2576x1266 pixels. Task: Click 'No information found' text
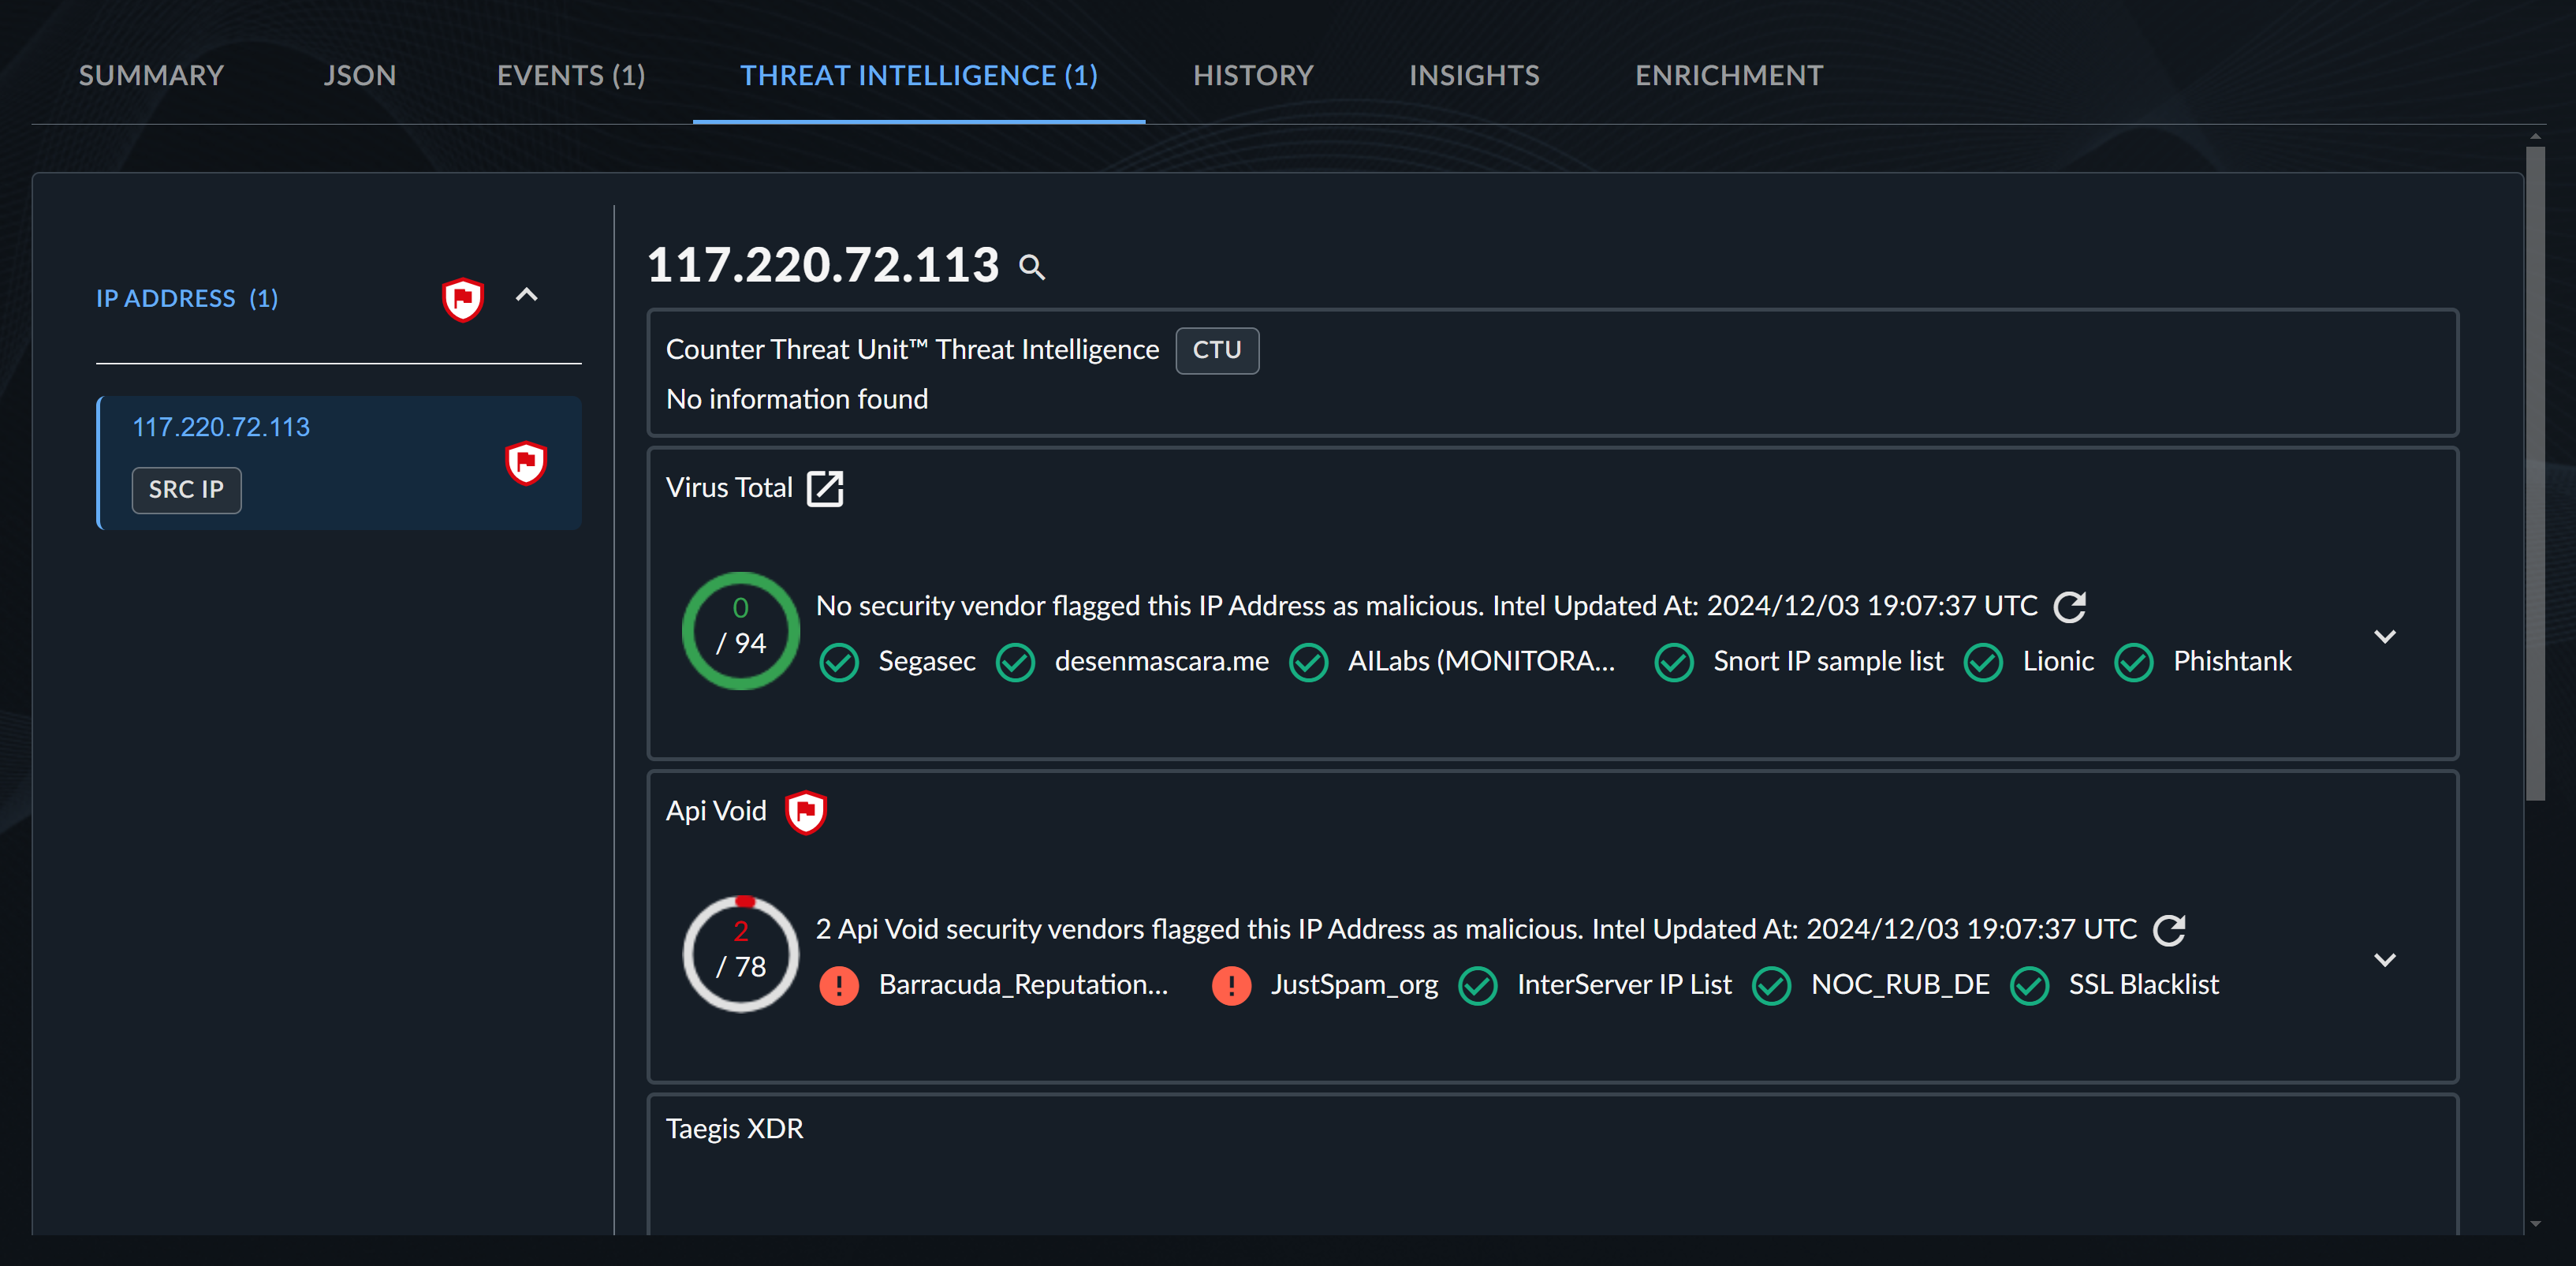(x=797, y=399)
